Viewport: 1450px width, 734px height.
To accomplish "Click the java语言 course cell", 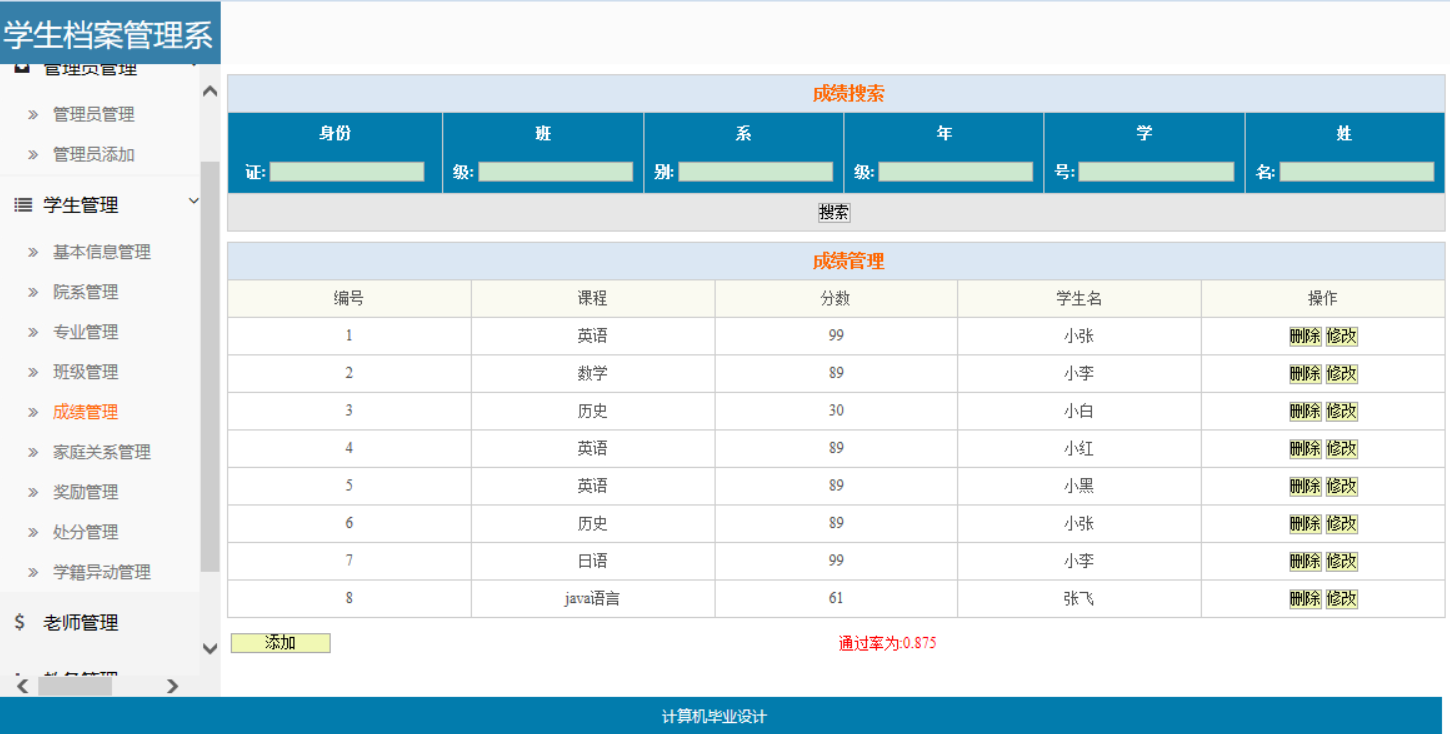I will click(592, 599).
